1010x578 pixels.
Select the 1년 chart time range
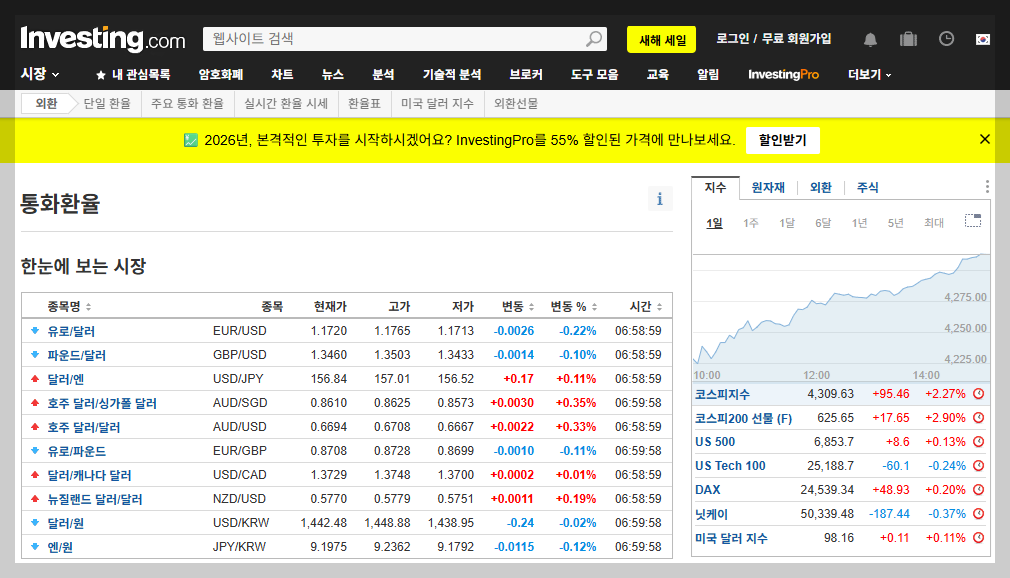coord(858,223)
